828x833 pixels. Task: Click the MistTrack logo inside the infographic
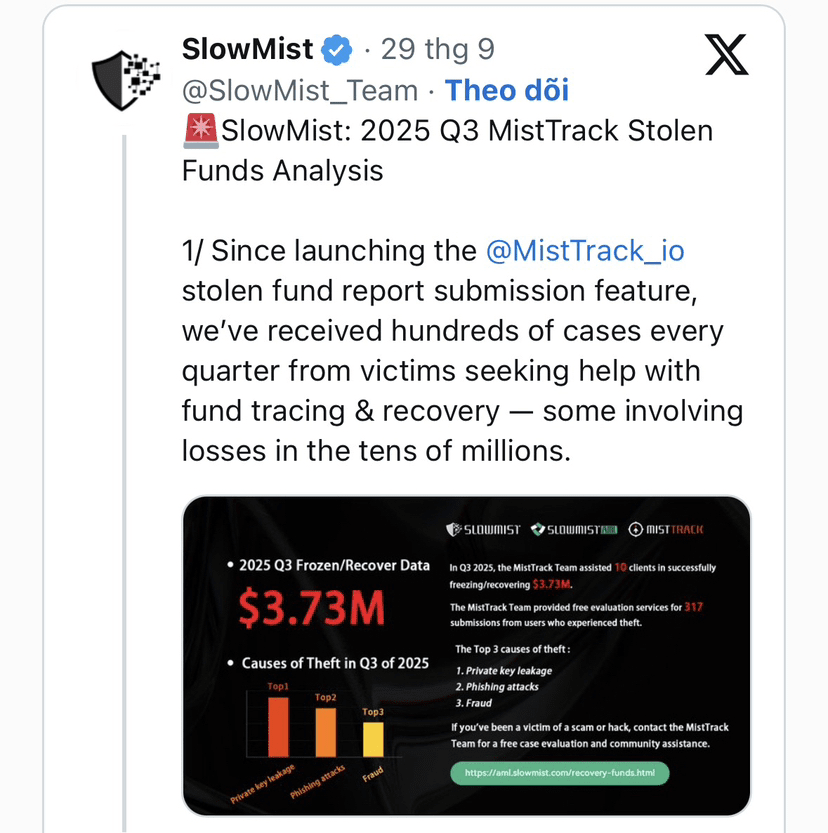pyautogui.click(x=681, y=529)
